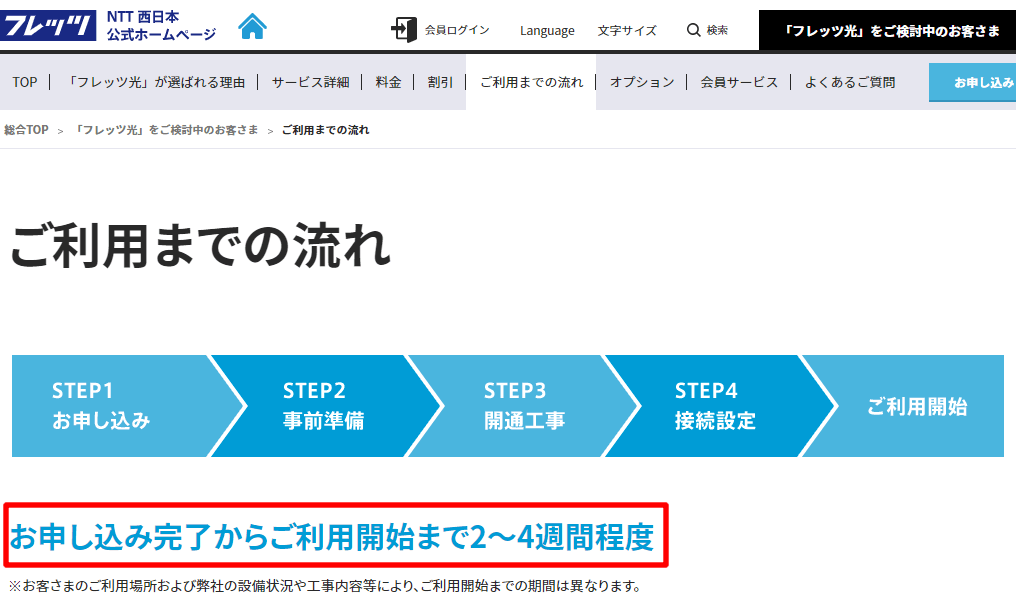Click the お申し込み apply button
1016x613 pixels.
pyautogui.click(x=973, y=82)
